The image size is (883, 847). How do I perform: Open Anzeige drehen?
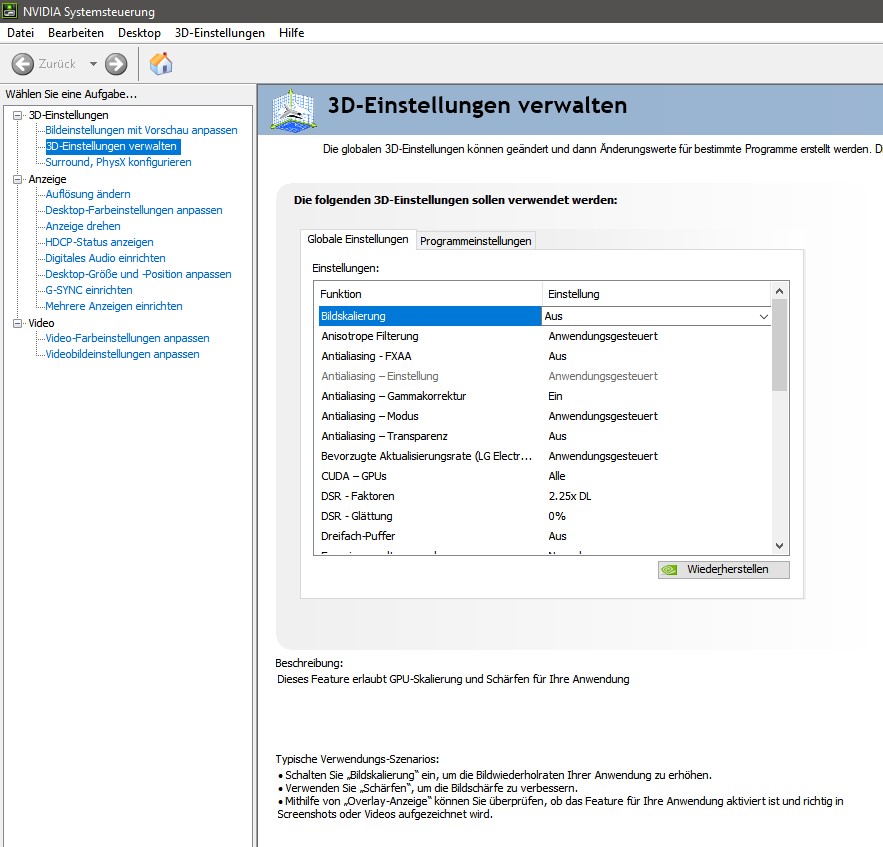(83, 226)
